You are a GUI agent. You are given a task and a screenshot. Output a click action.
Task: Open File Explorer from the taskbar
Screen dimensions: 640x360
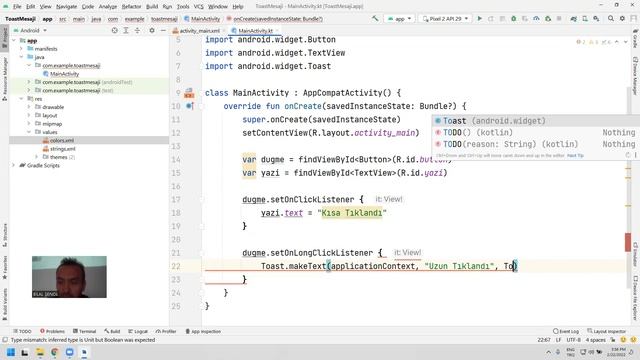pos(40,352)
